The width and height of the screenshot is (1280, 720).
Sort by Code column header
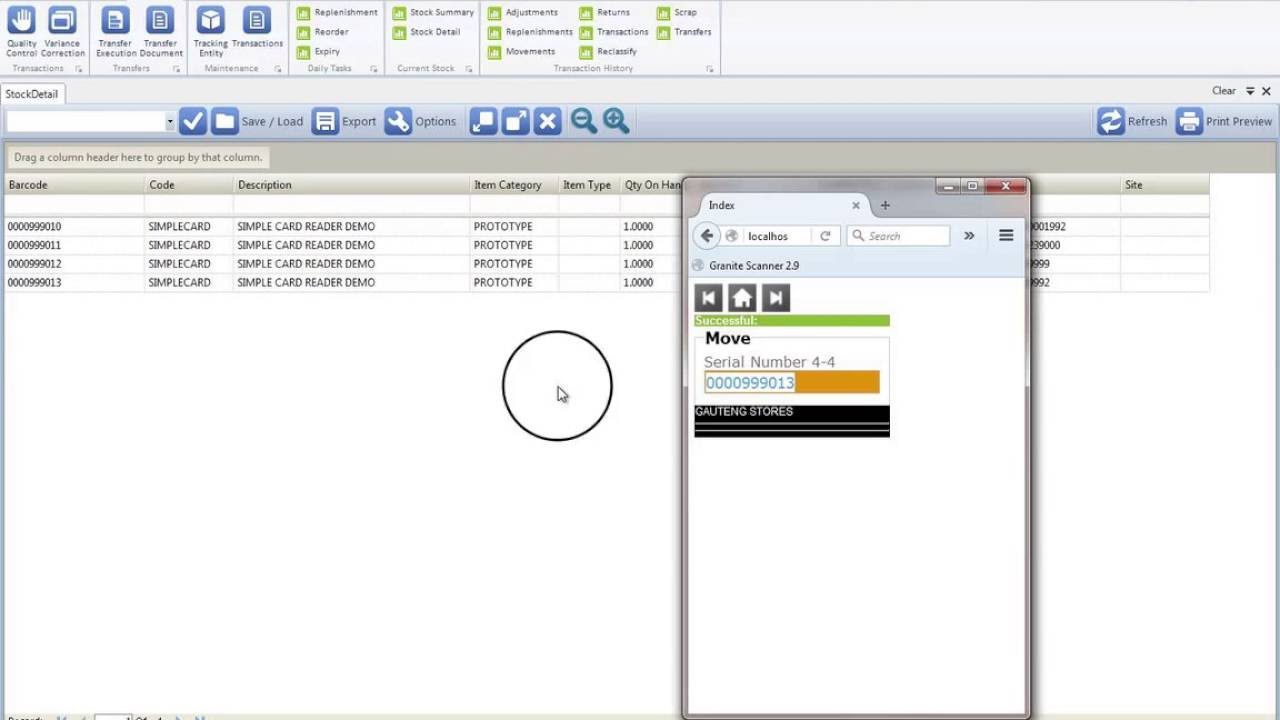coord(189,185)
